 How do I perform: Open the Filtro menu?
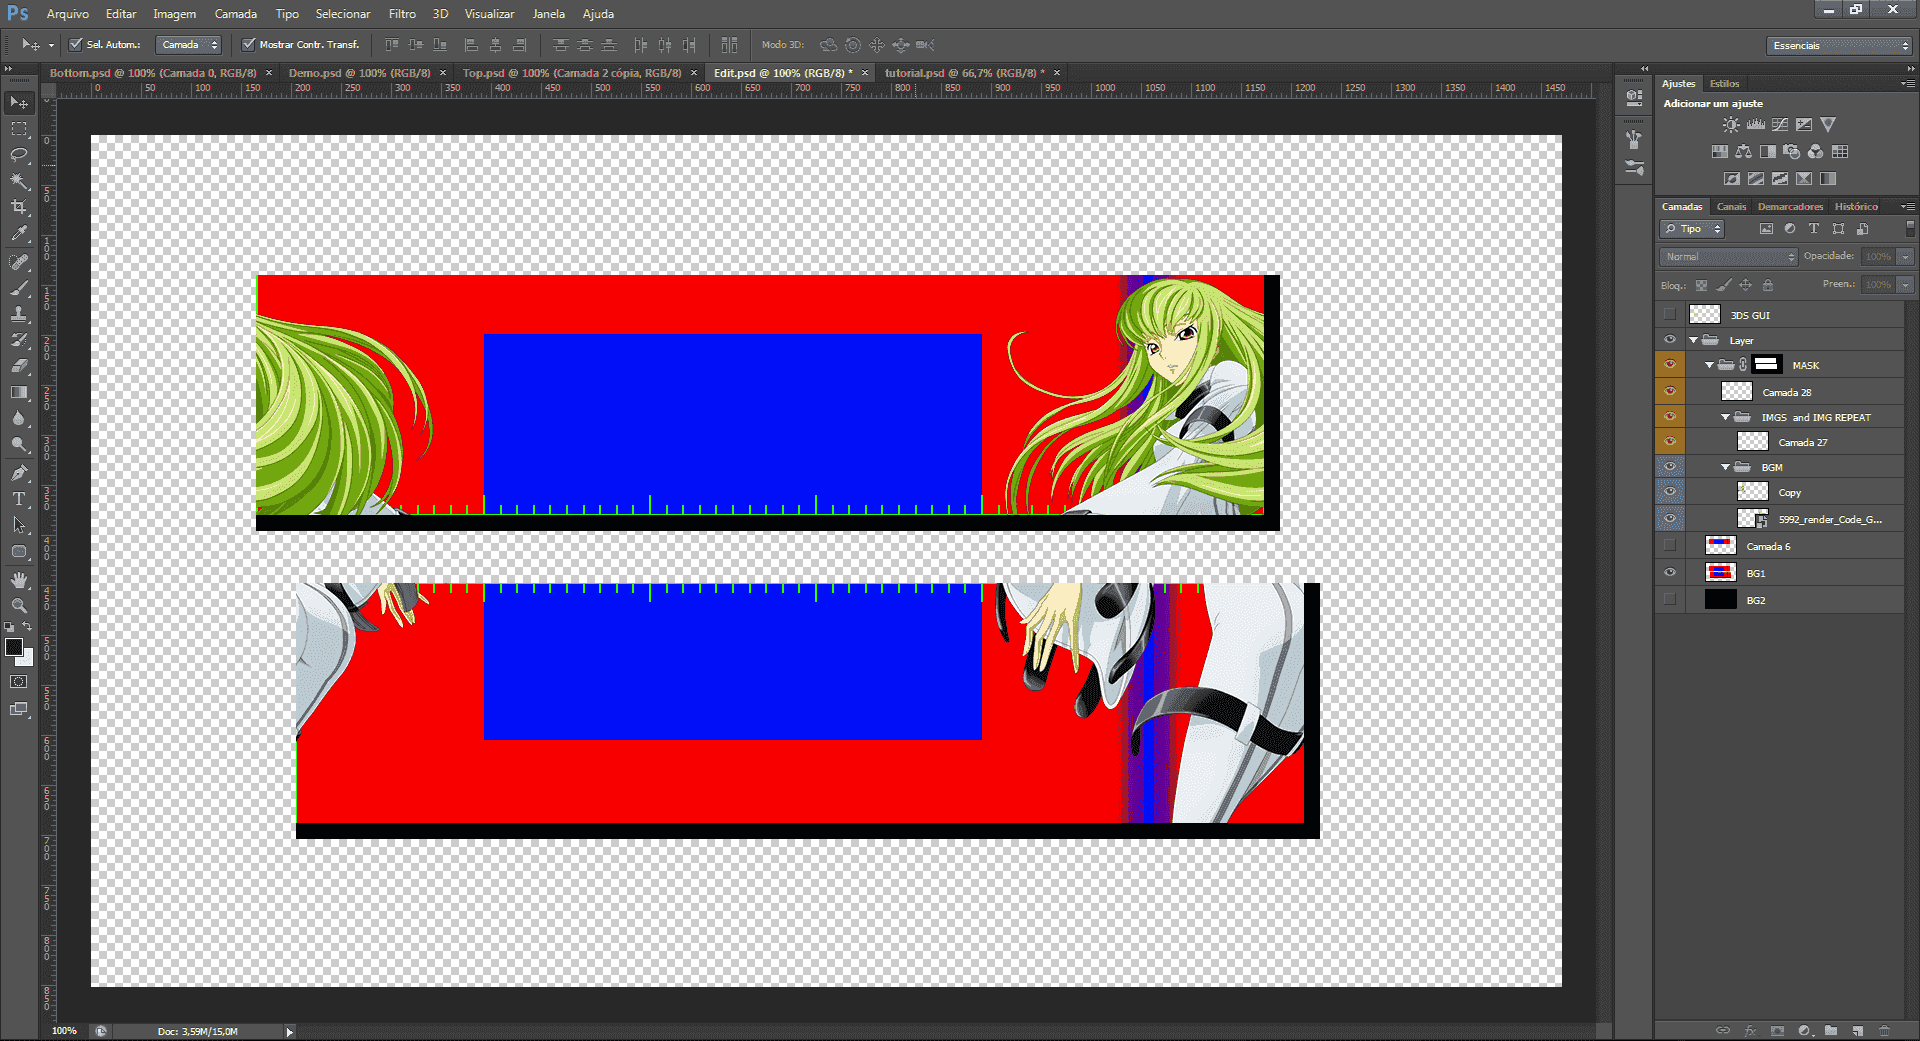[402, 14]
